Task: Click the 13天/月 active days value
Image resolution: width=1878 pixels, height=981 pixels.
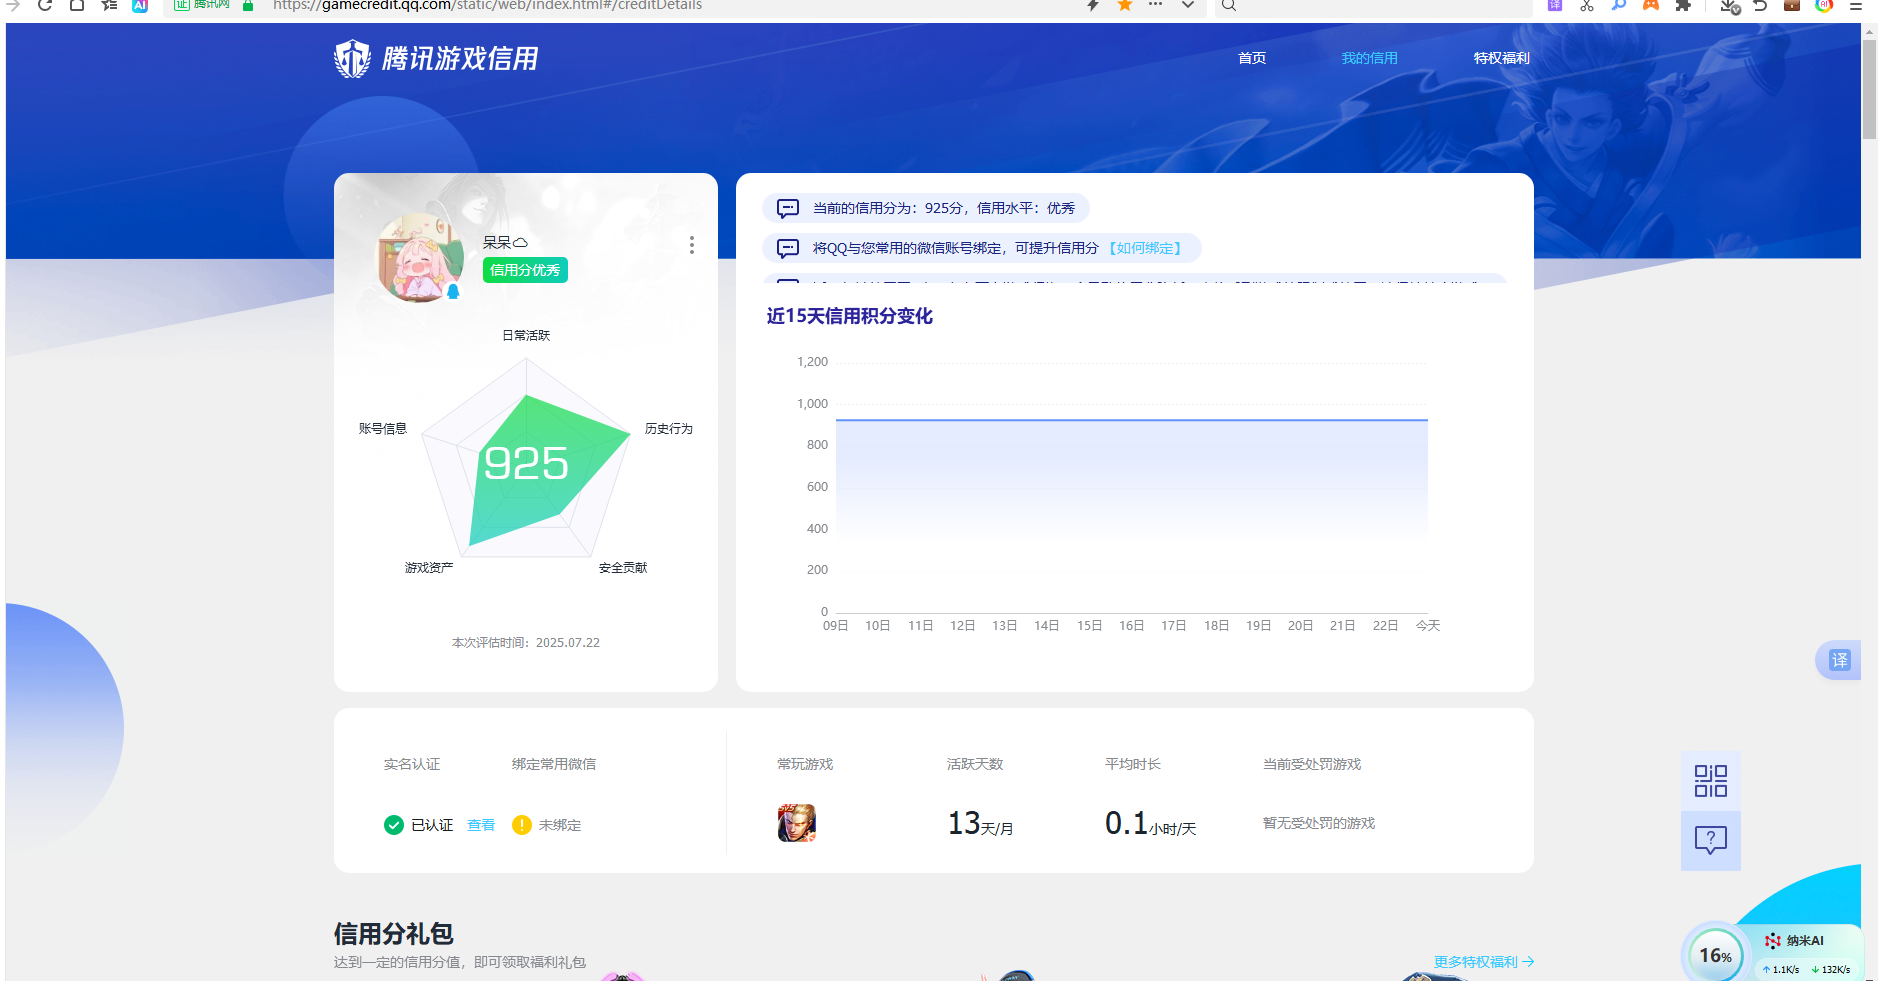Action: pos(980,823)
